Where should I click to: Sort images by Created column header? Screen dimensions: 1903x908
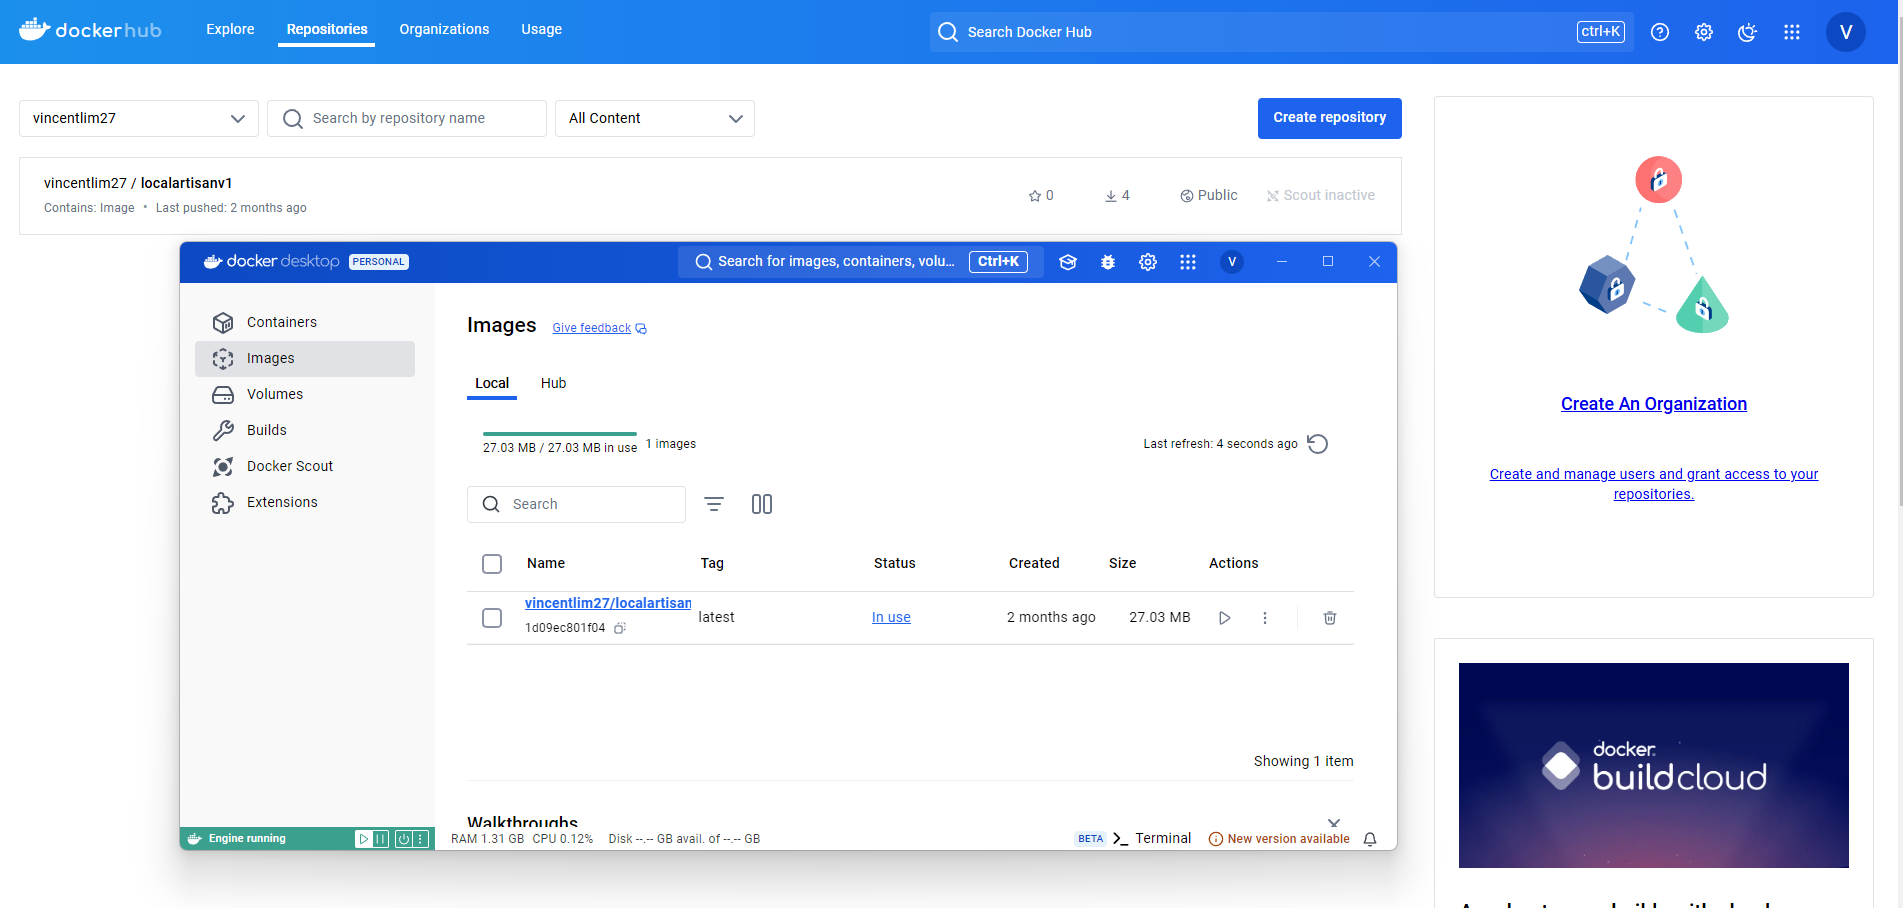[x=1034, y=564]
